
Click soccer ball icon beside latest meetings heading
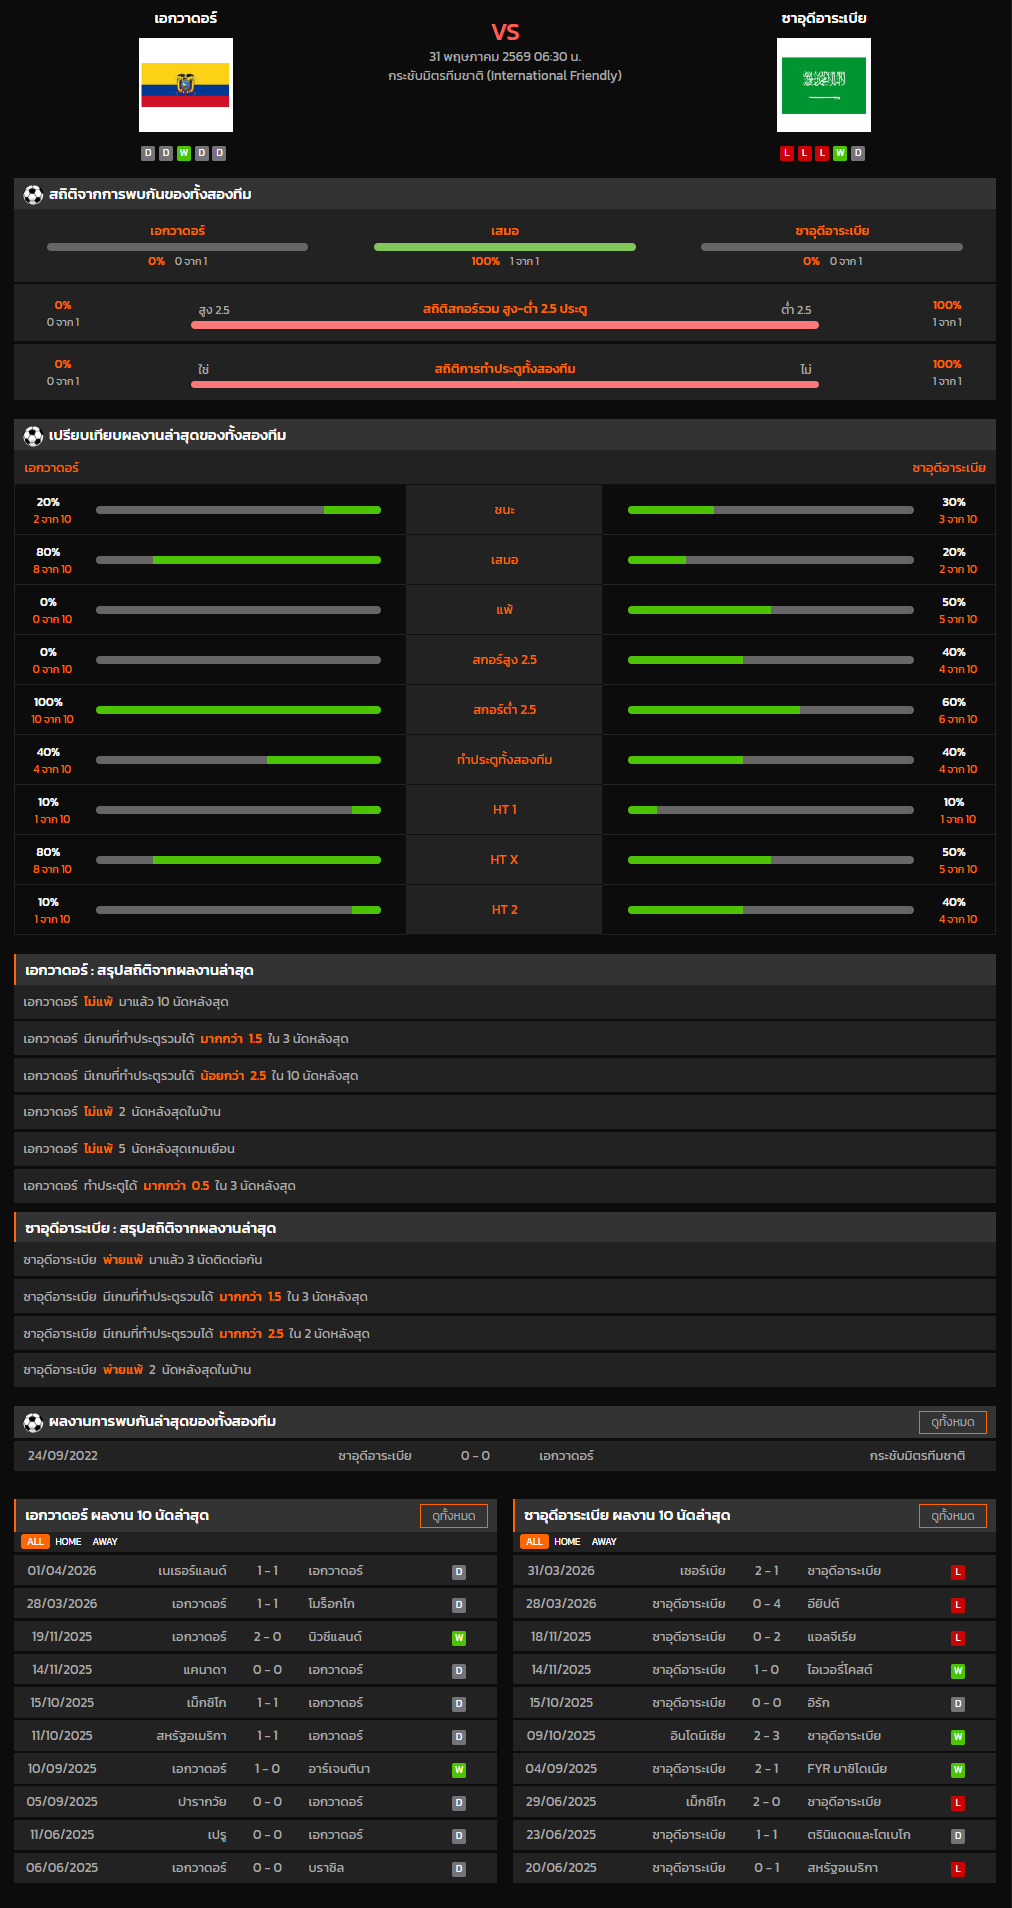pos(33,1421)
